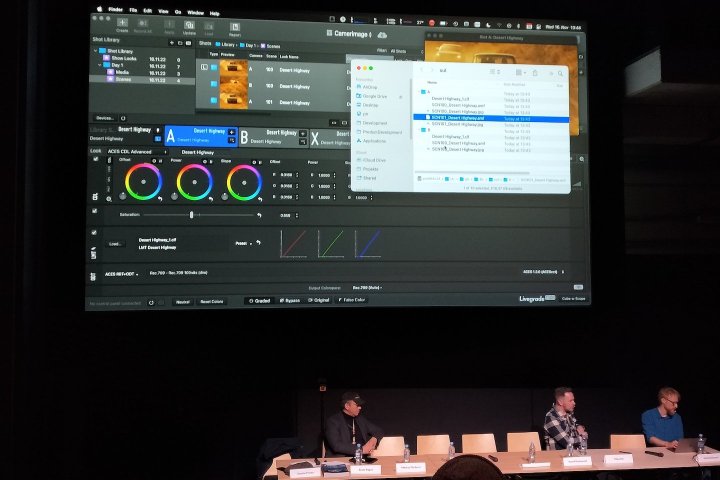Screen dimensions: 720x480
Task: Reset the Offset color wheel with its undo arrow
Action: (x=160, y=199)
